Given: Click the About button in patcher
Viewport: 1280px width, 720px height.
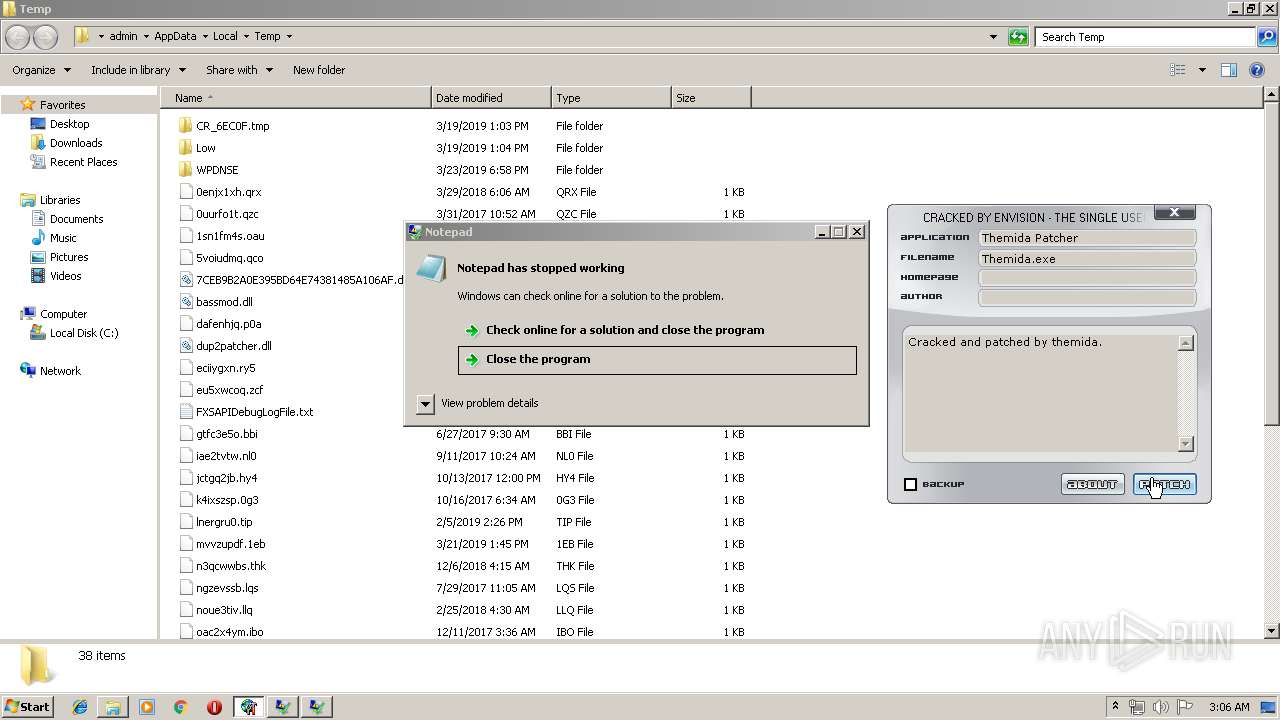Looking at the screenshot, I should click(x=1092, y=484).
